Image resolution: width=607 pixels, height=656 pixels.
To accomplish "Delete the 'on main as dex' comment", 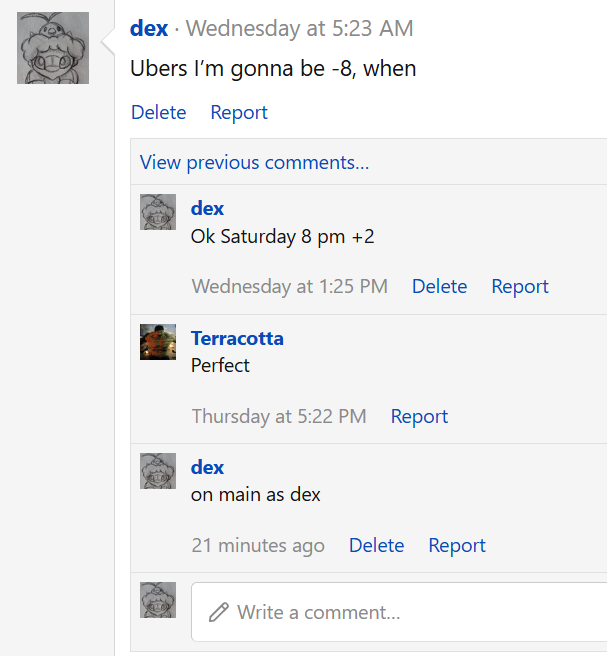I will click(x=376, y=545).
